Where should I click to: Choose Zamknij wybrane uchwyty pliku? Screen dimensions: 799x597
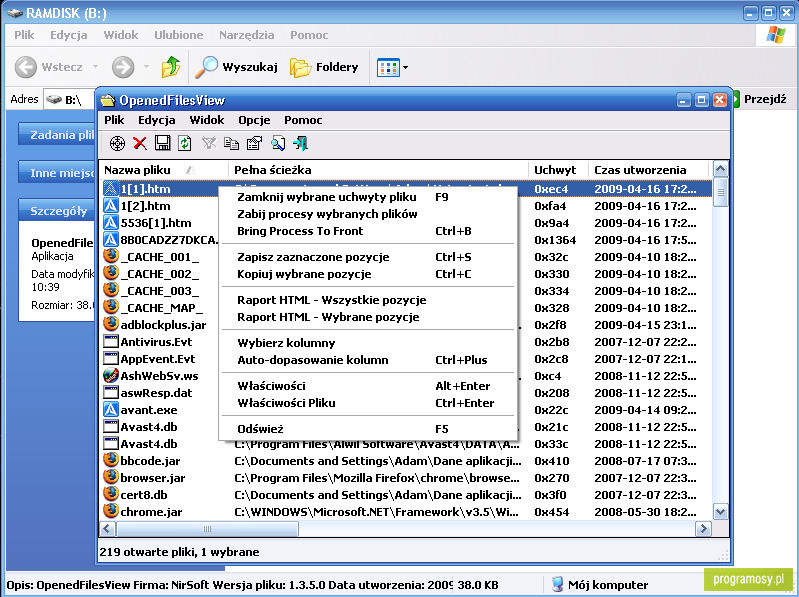pos(368,197)
